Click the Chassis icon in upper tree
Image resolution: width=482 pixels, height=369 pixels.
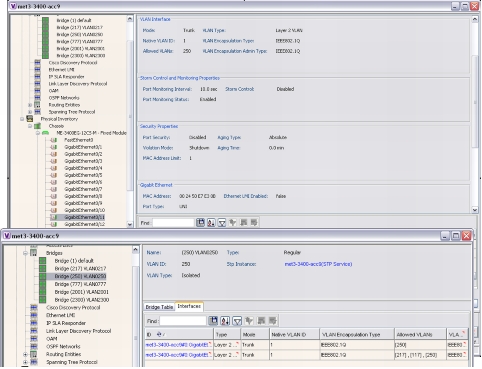[37, 126]
